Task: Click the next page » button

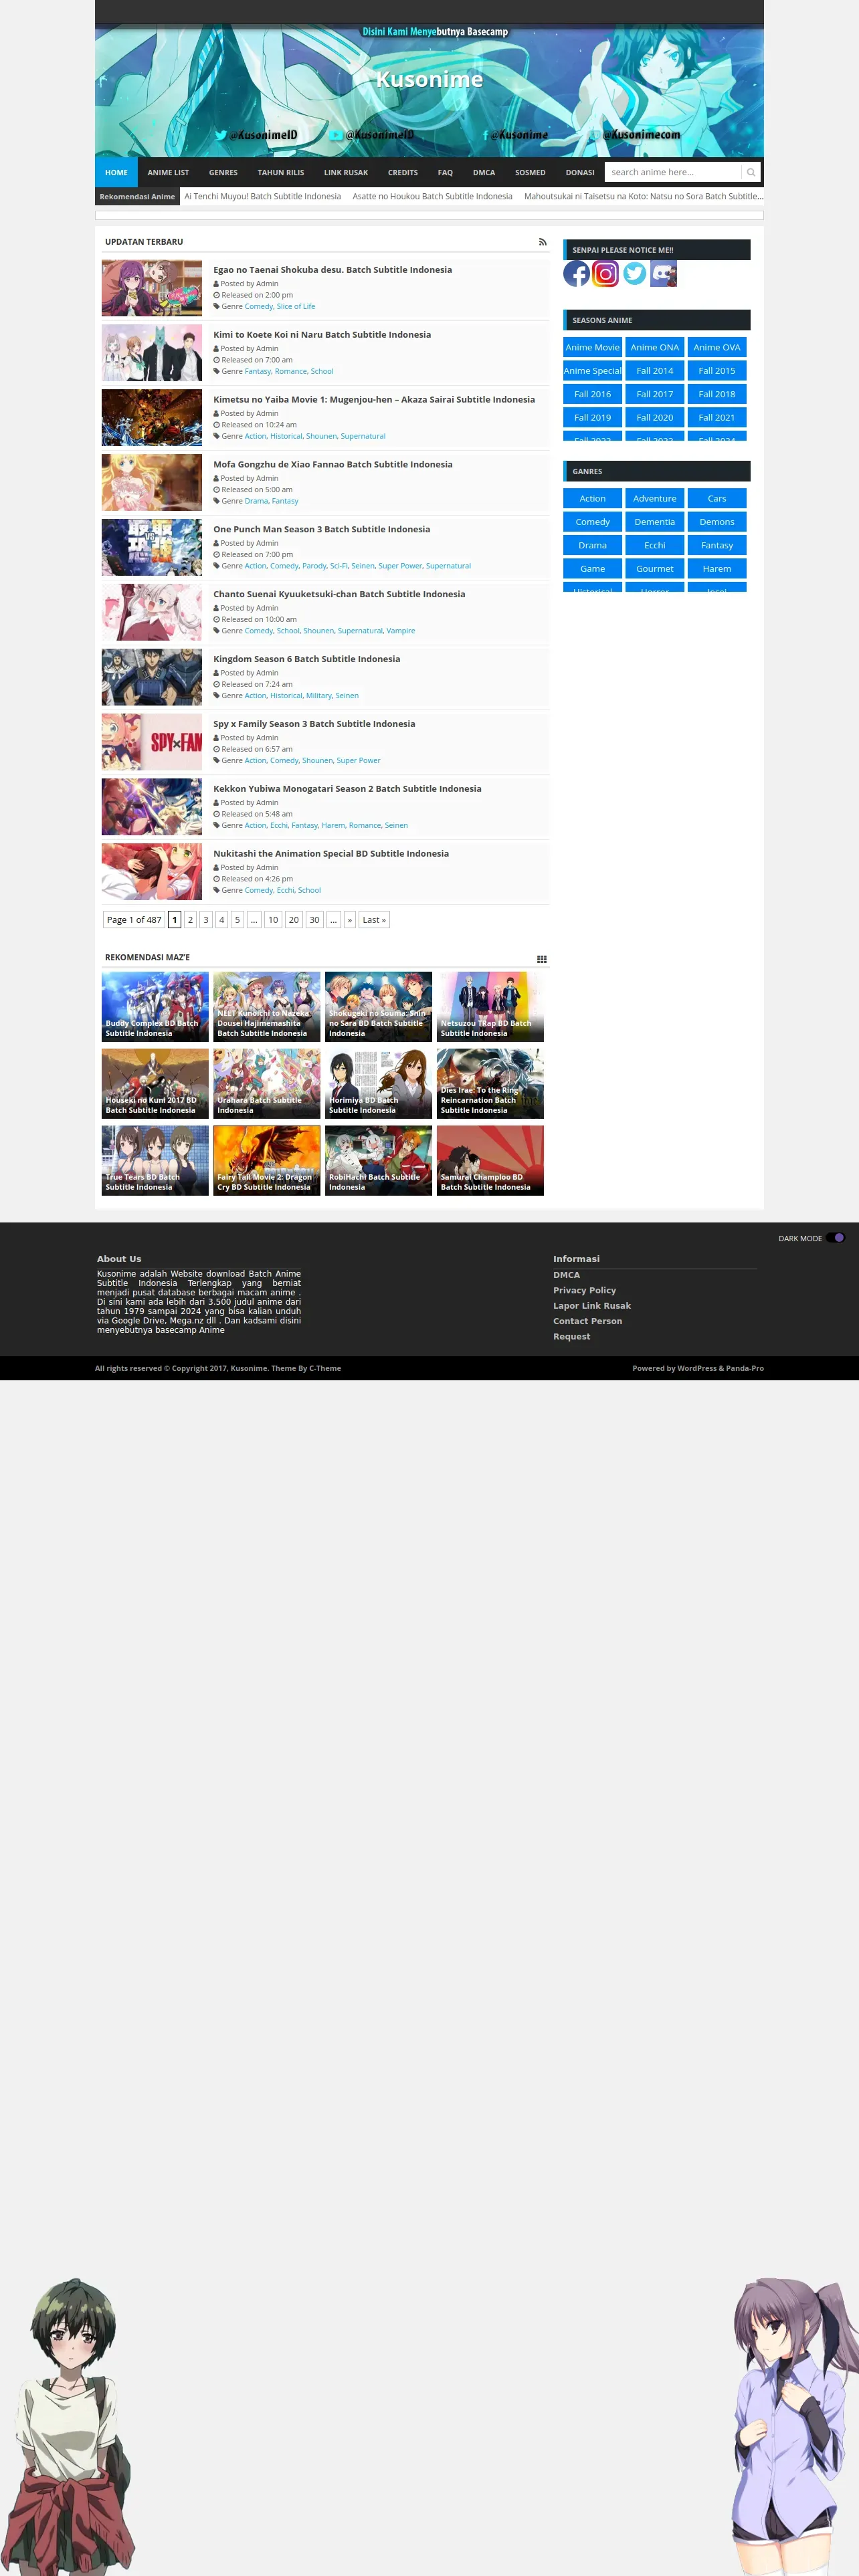Action: pyautogui.click(x=350, y=920)
